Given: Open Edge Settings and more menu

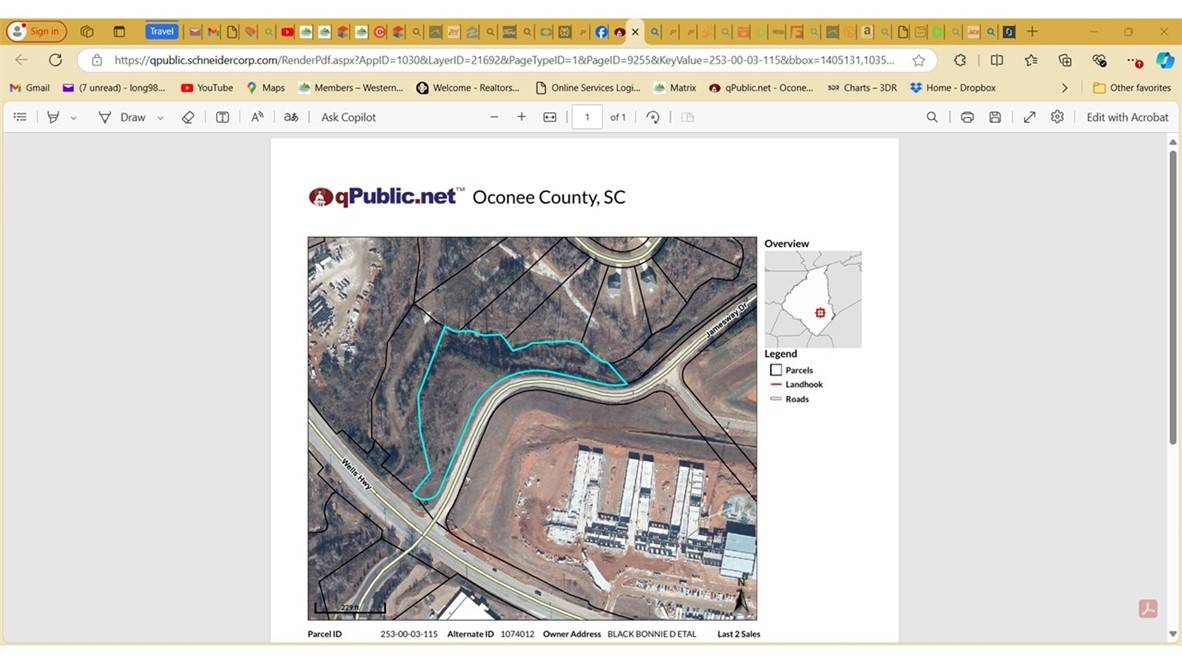Looking at the screenshot, I should pyautogui.click(x=1134, y=60).
